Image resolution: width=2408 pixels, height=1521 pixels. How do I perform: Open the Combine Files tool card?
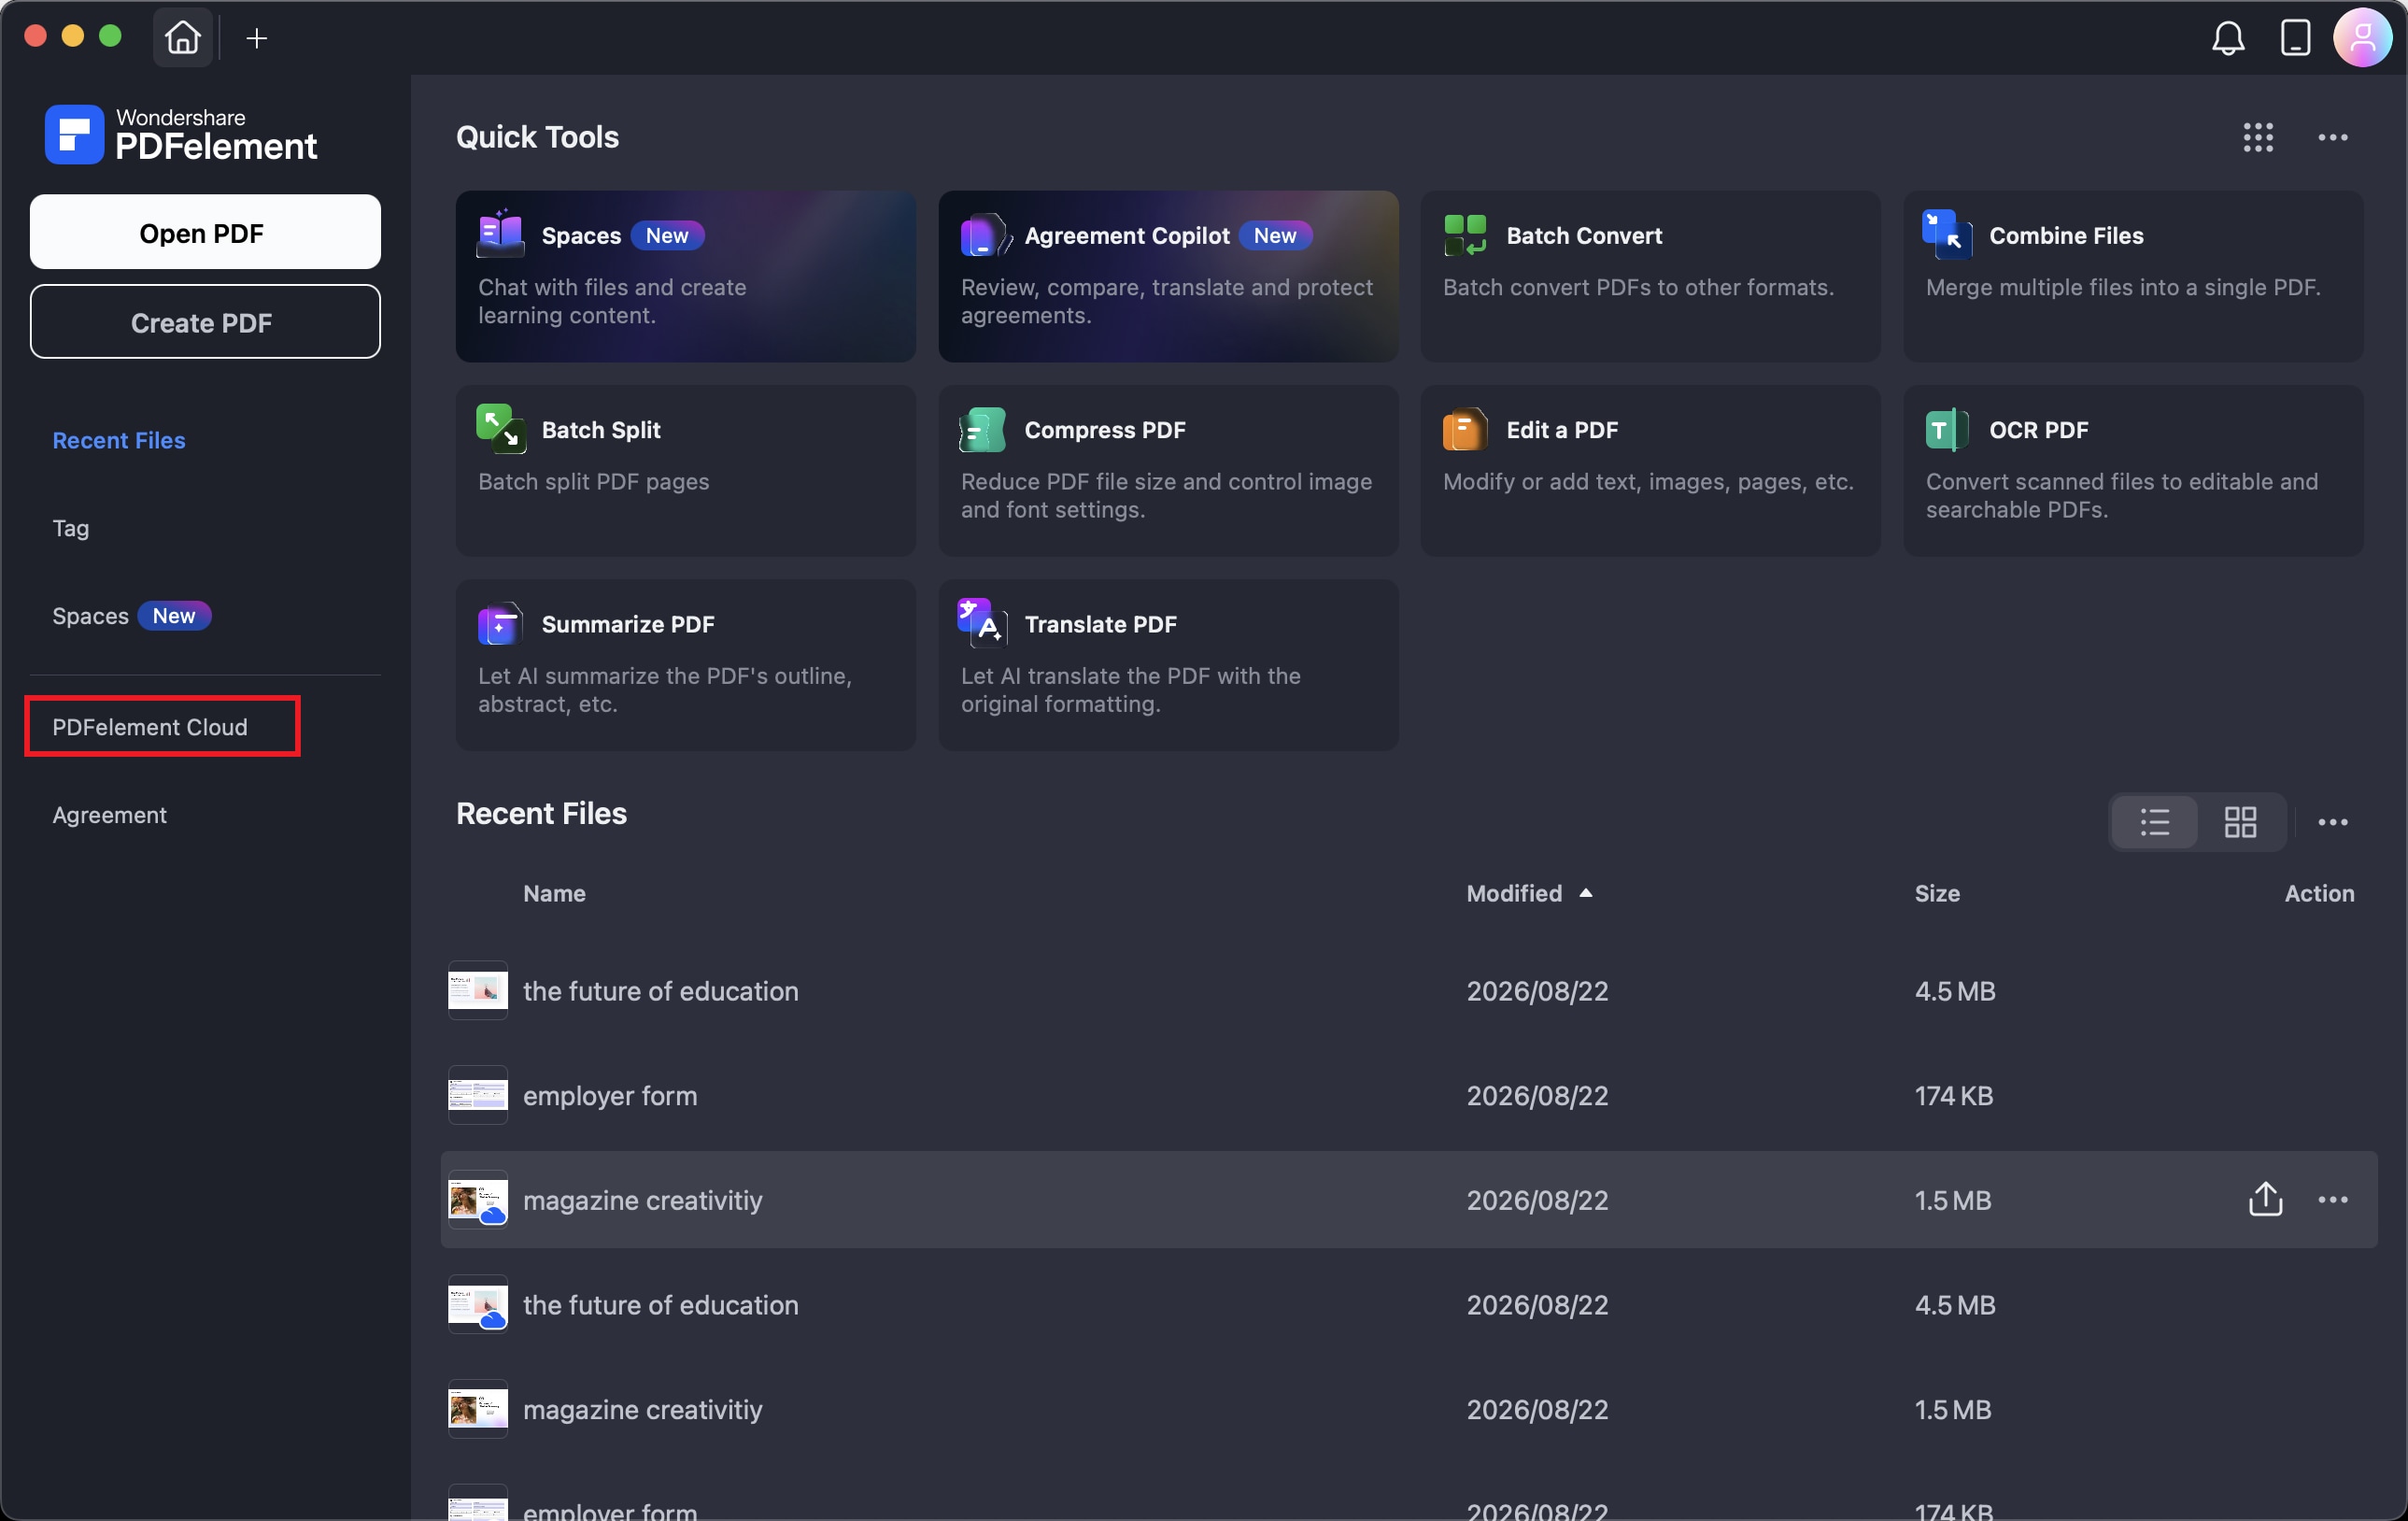tap(2133, 276)
